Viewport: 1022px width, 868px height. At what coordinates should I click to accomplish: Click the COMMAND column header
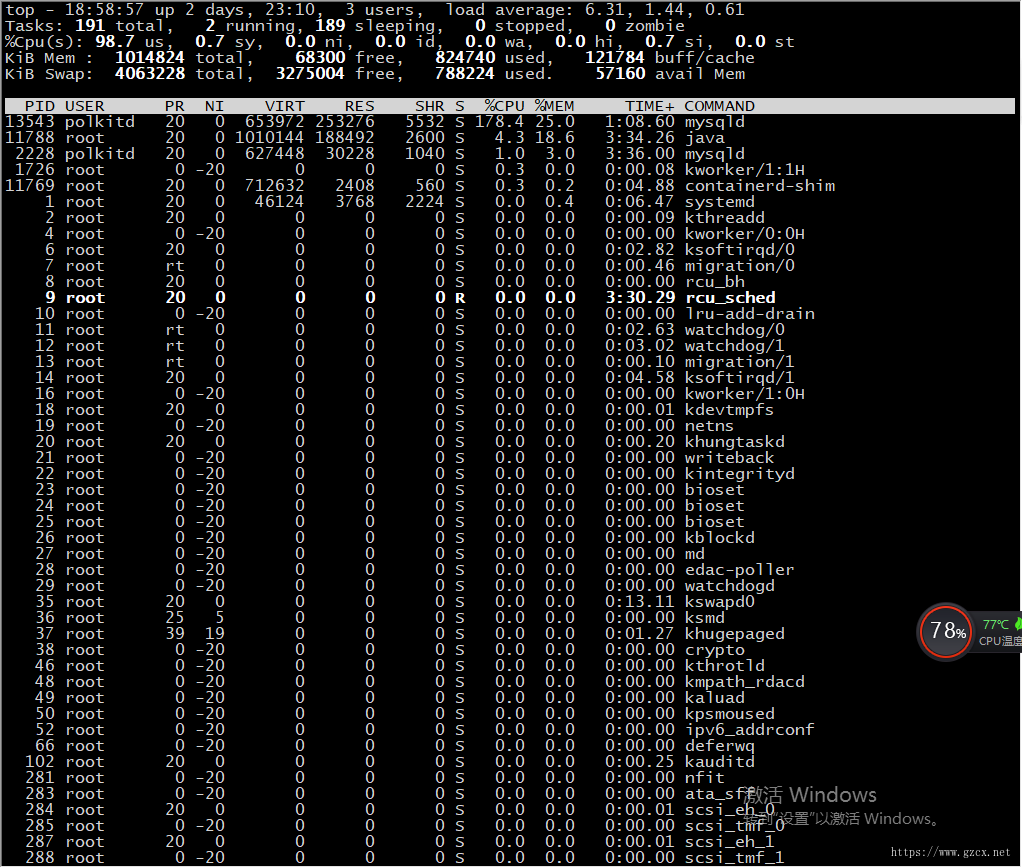pyautogui.click(x=720, y=106)
